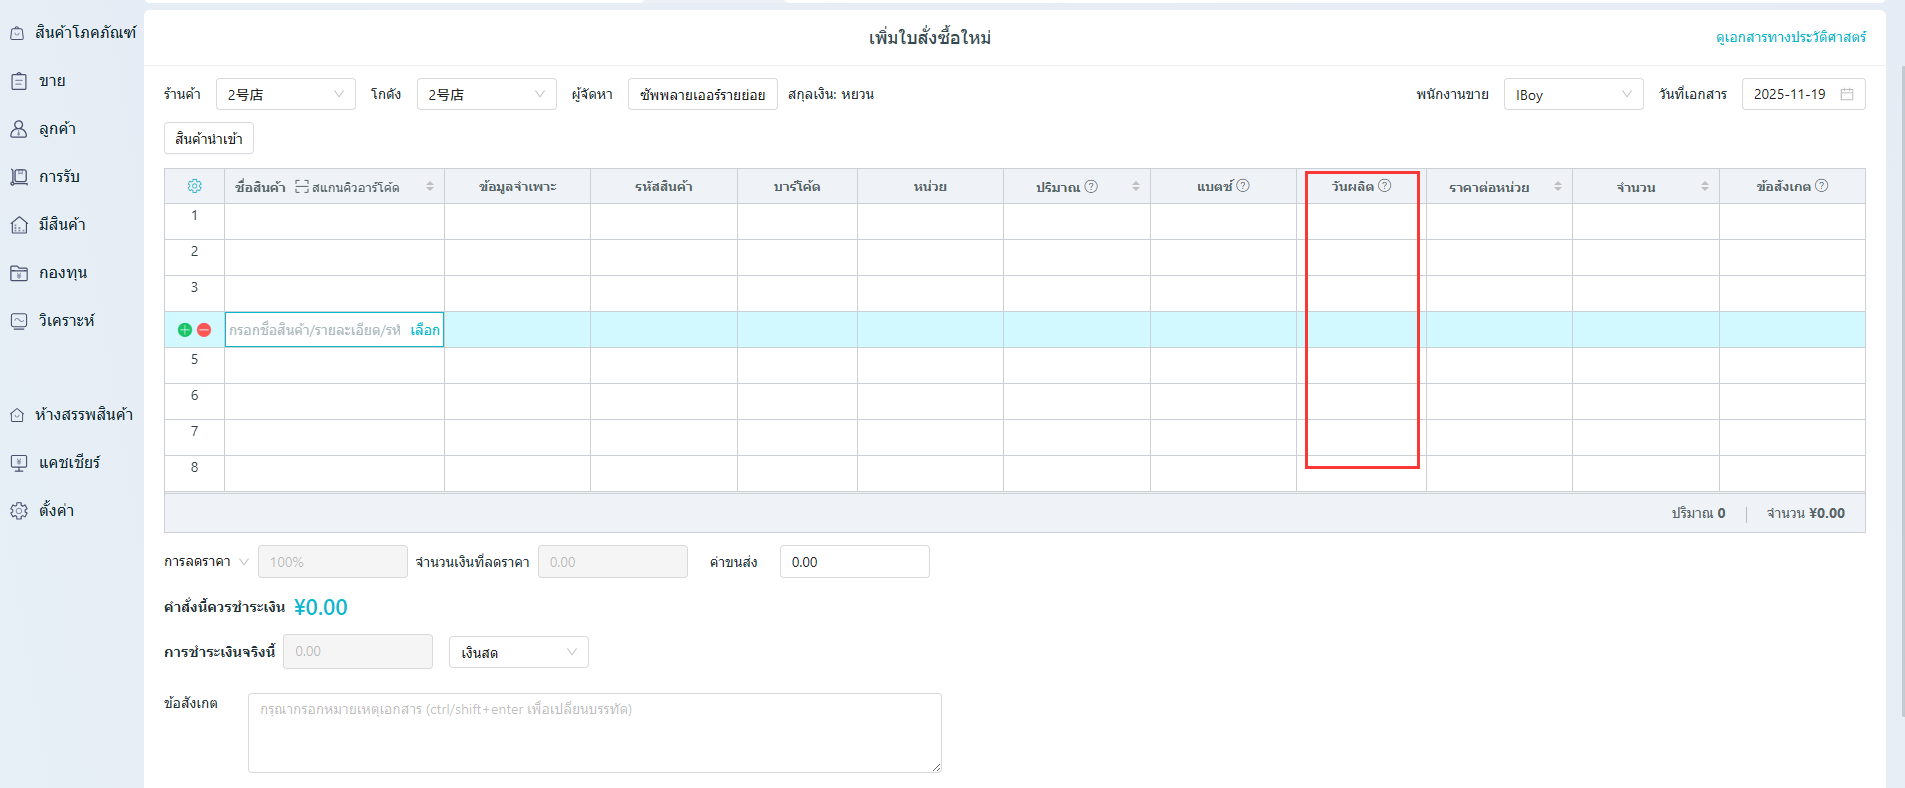Viewport: 1905px width, 788px height.
Task: Open the เงินสด payment method dropdown
Action: click(x=518, y=652)
